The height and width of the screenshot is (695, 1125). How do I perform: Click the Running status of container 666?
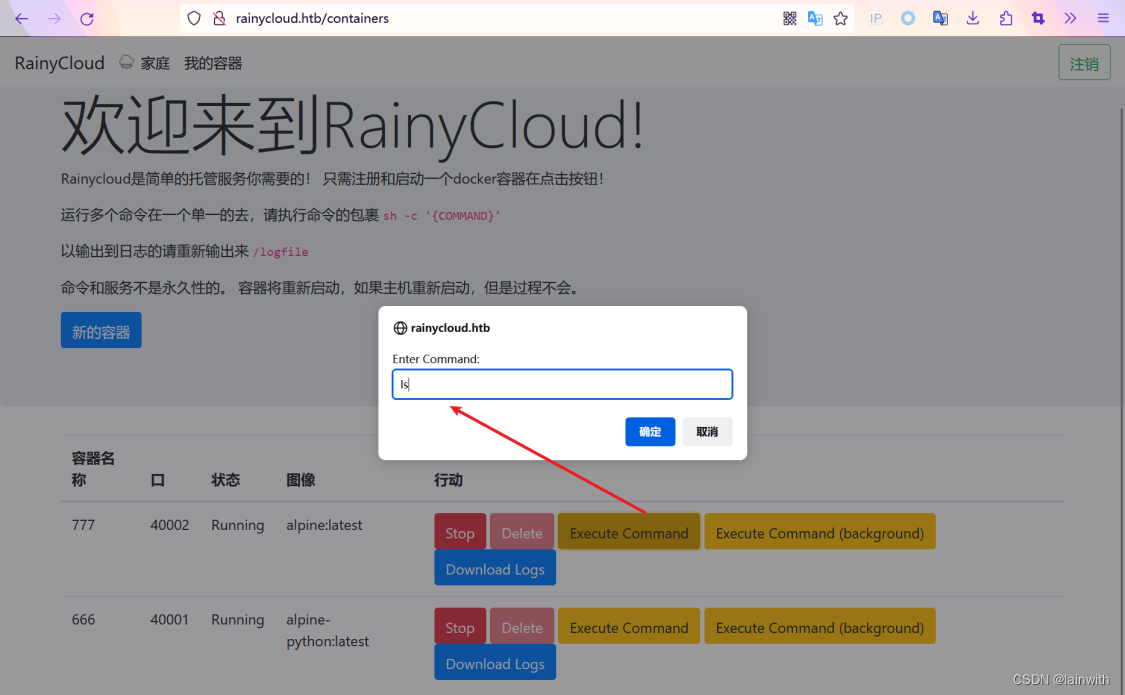click(x=237, y=620)
